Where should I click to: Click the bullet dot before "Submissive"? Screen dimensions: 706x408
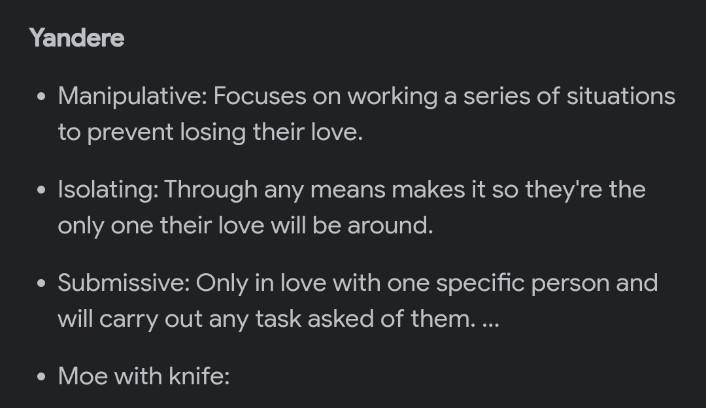pyautogui.click(x=40, y=284)
